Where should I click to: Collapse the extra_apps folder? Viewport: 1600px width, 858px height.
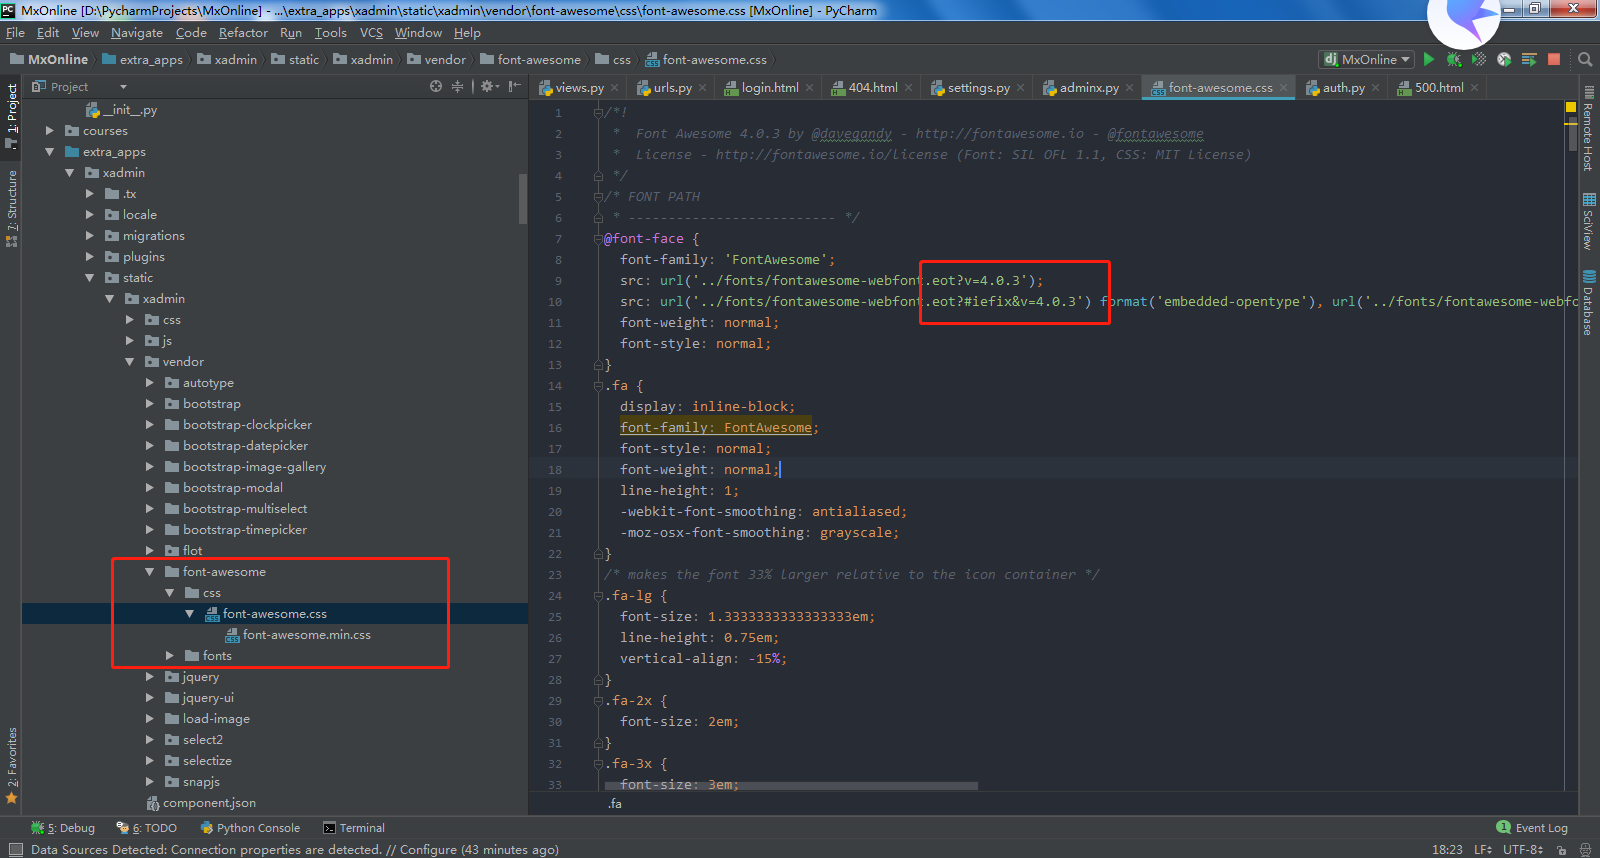[x=50, y=152]
